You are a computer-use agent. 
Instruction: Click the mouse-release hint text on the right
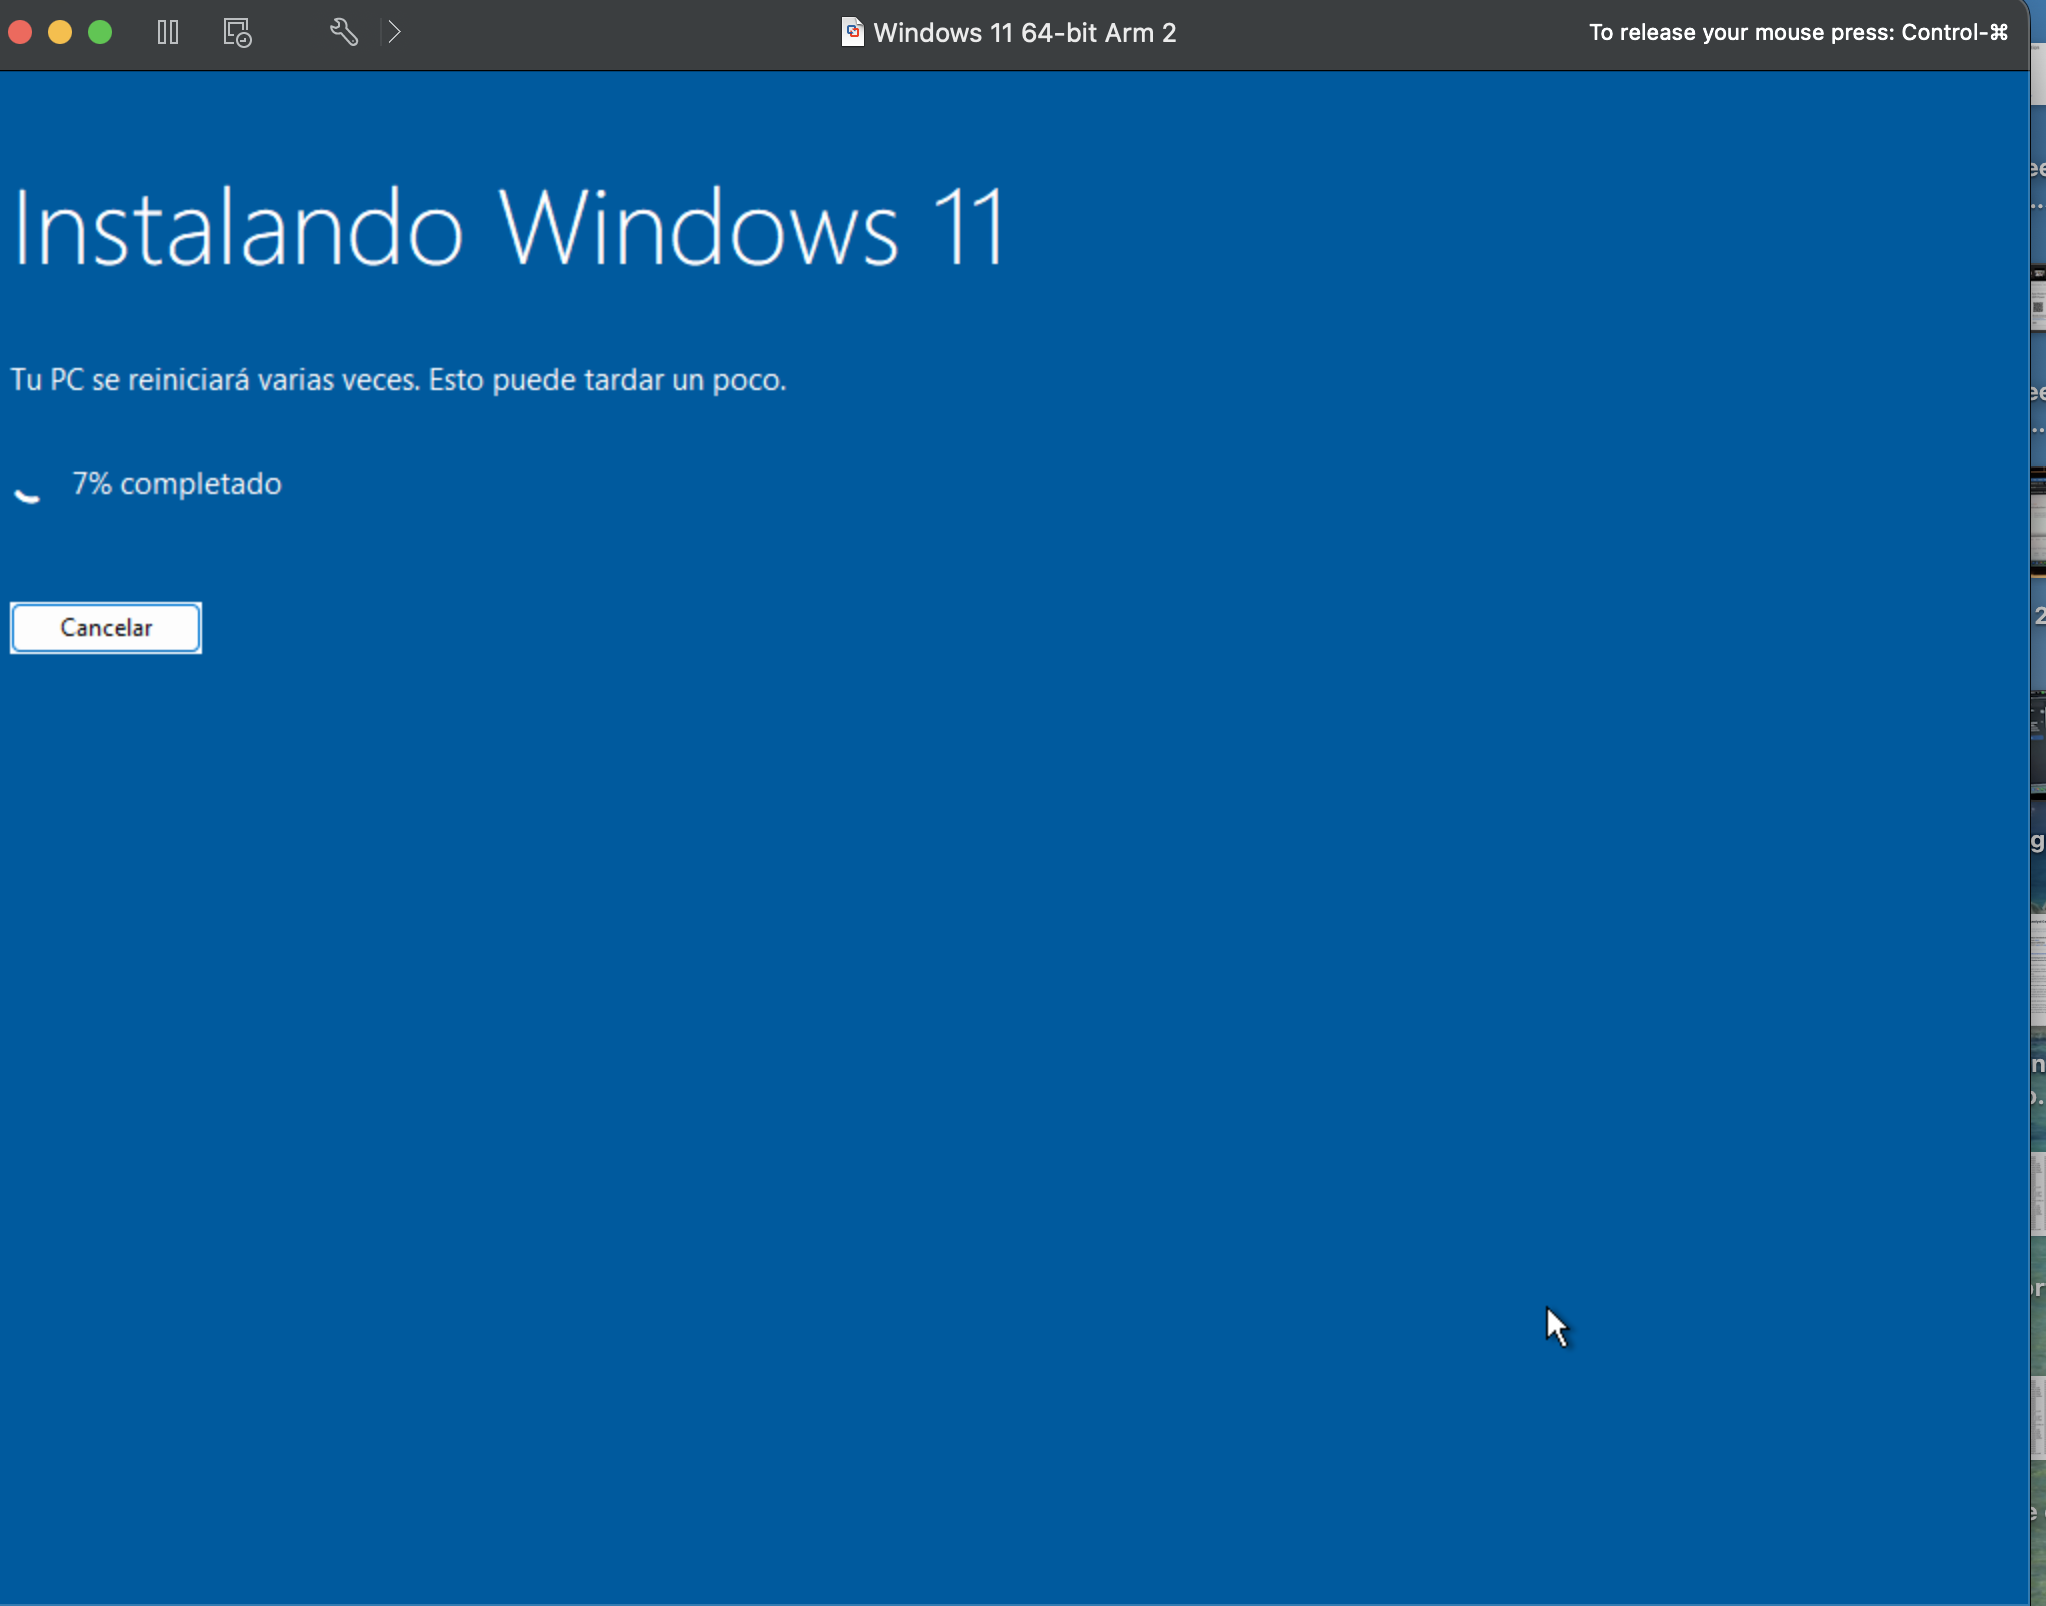(x=1795, y=31)
